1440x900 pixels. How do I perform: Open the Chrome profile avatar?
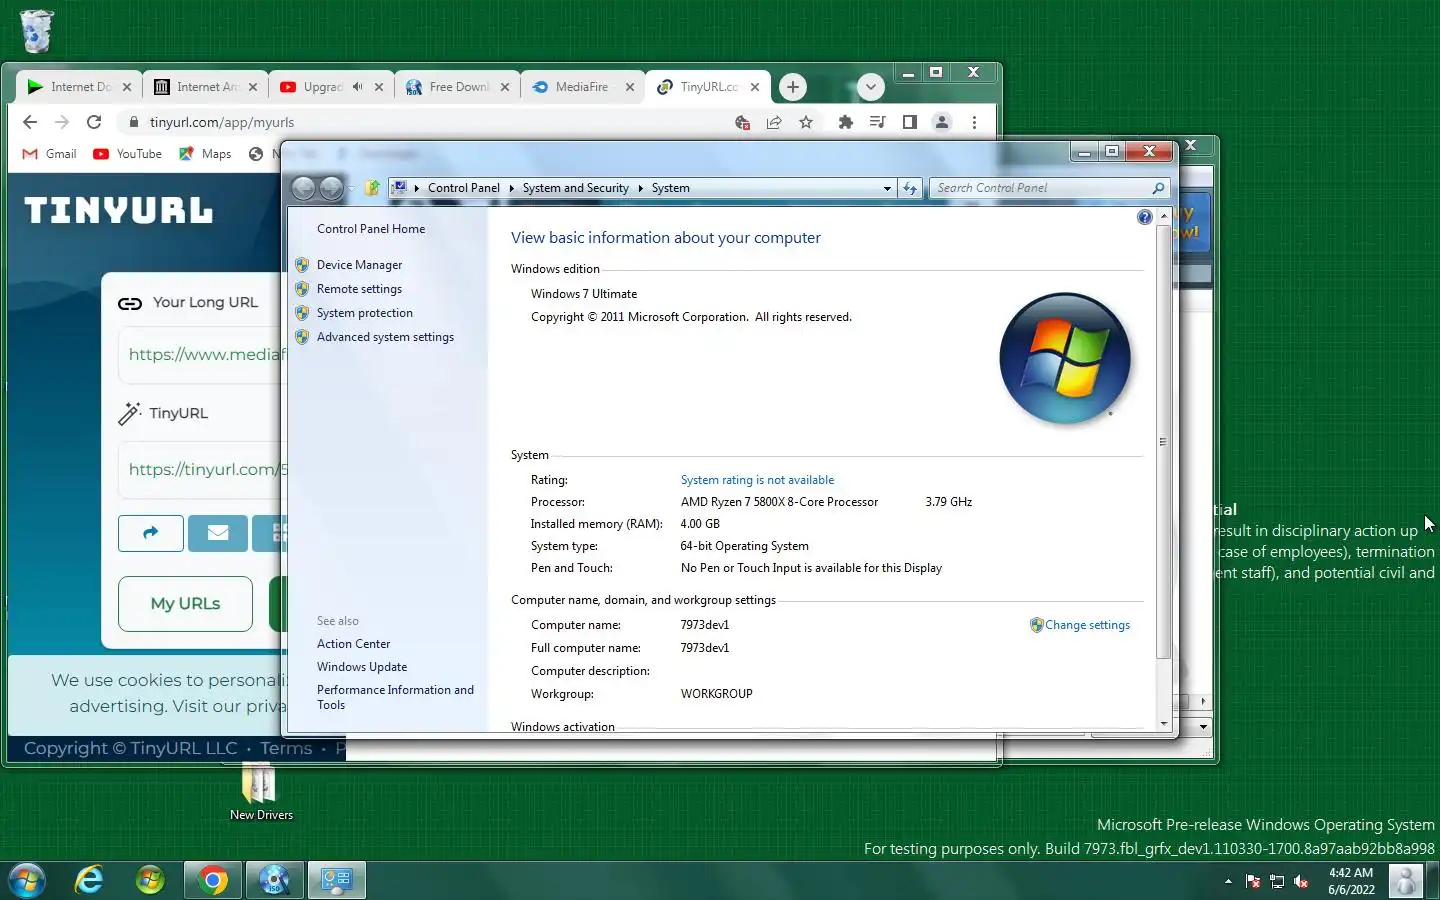(x=942, y=122)
